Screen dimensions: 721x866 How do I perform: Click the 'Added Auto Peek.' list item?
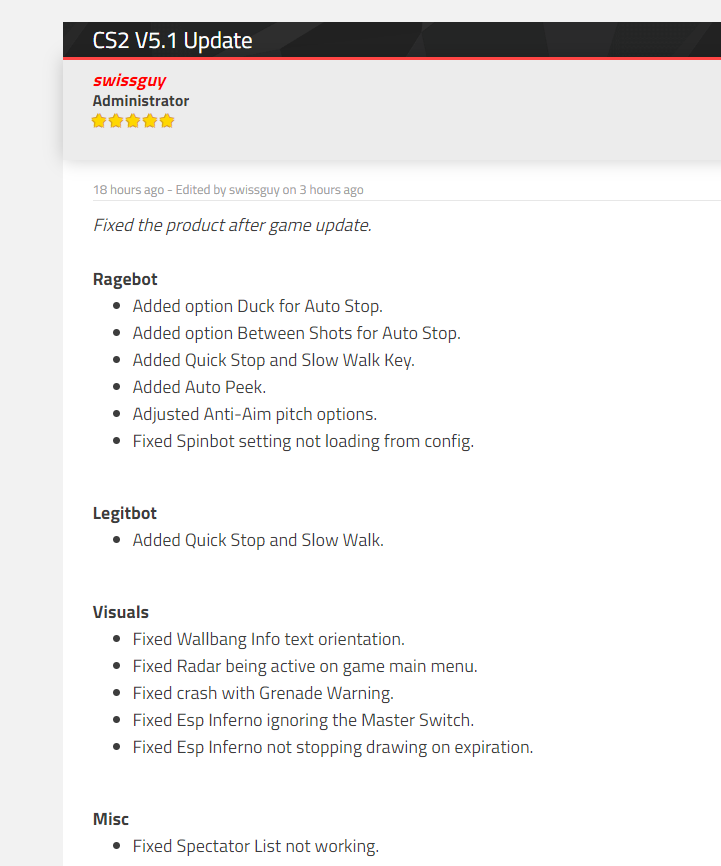tap(199, 387)
